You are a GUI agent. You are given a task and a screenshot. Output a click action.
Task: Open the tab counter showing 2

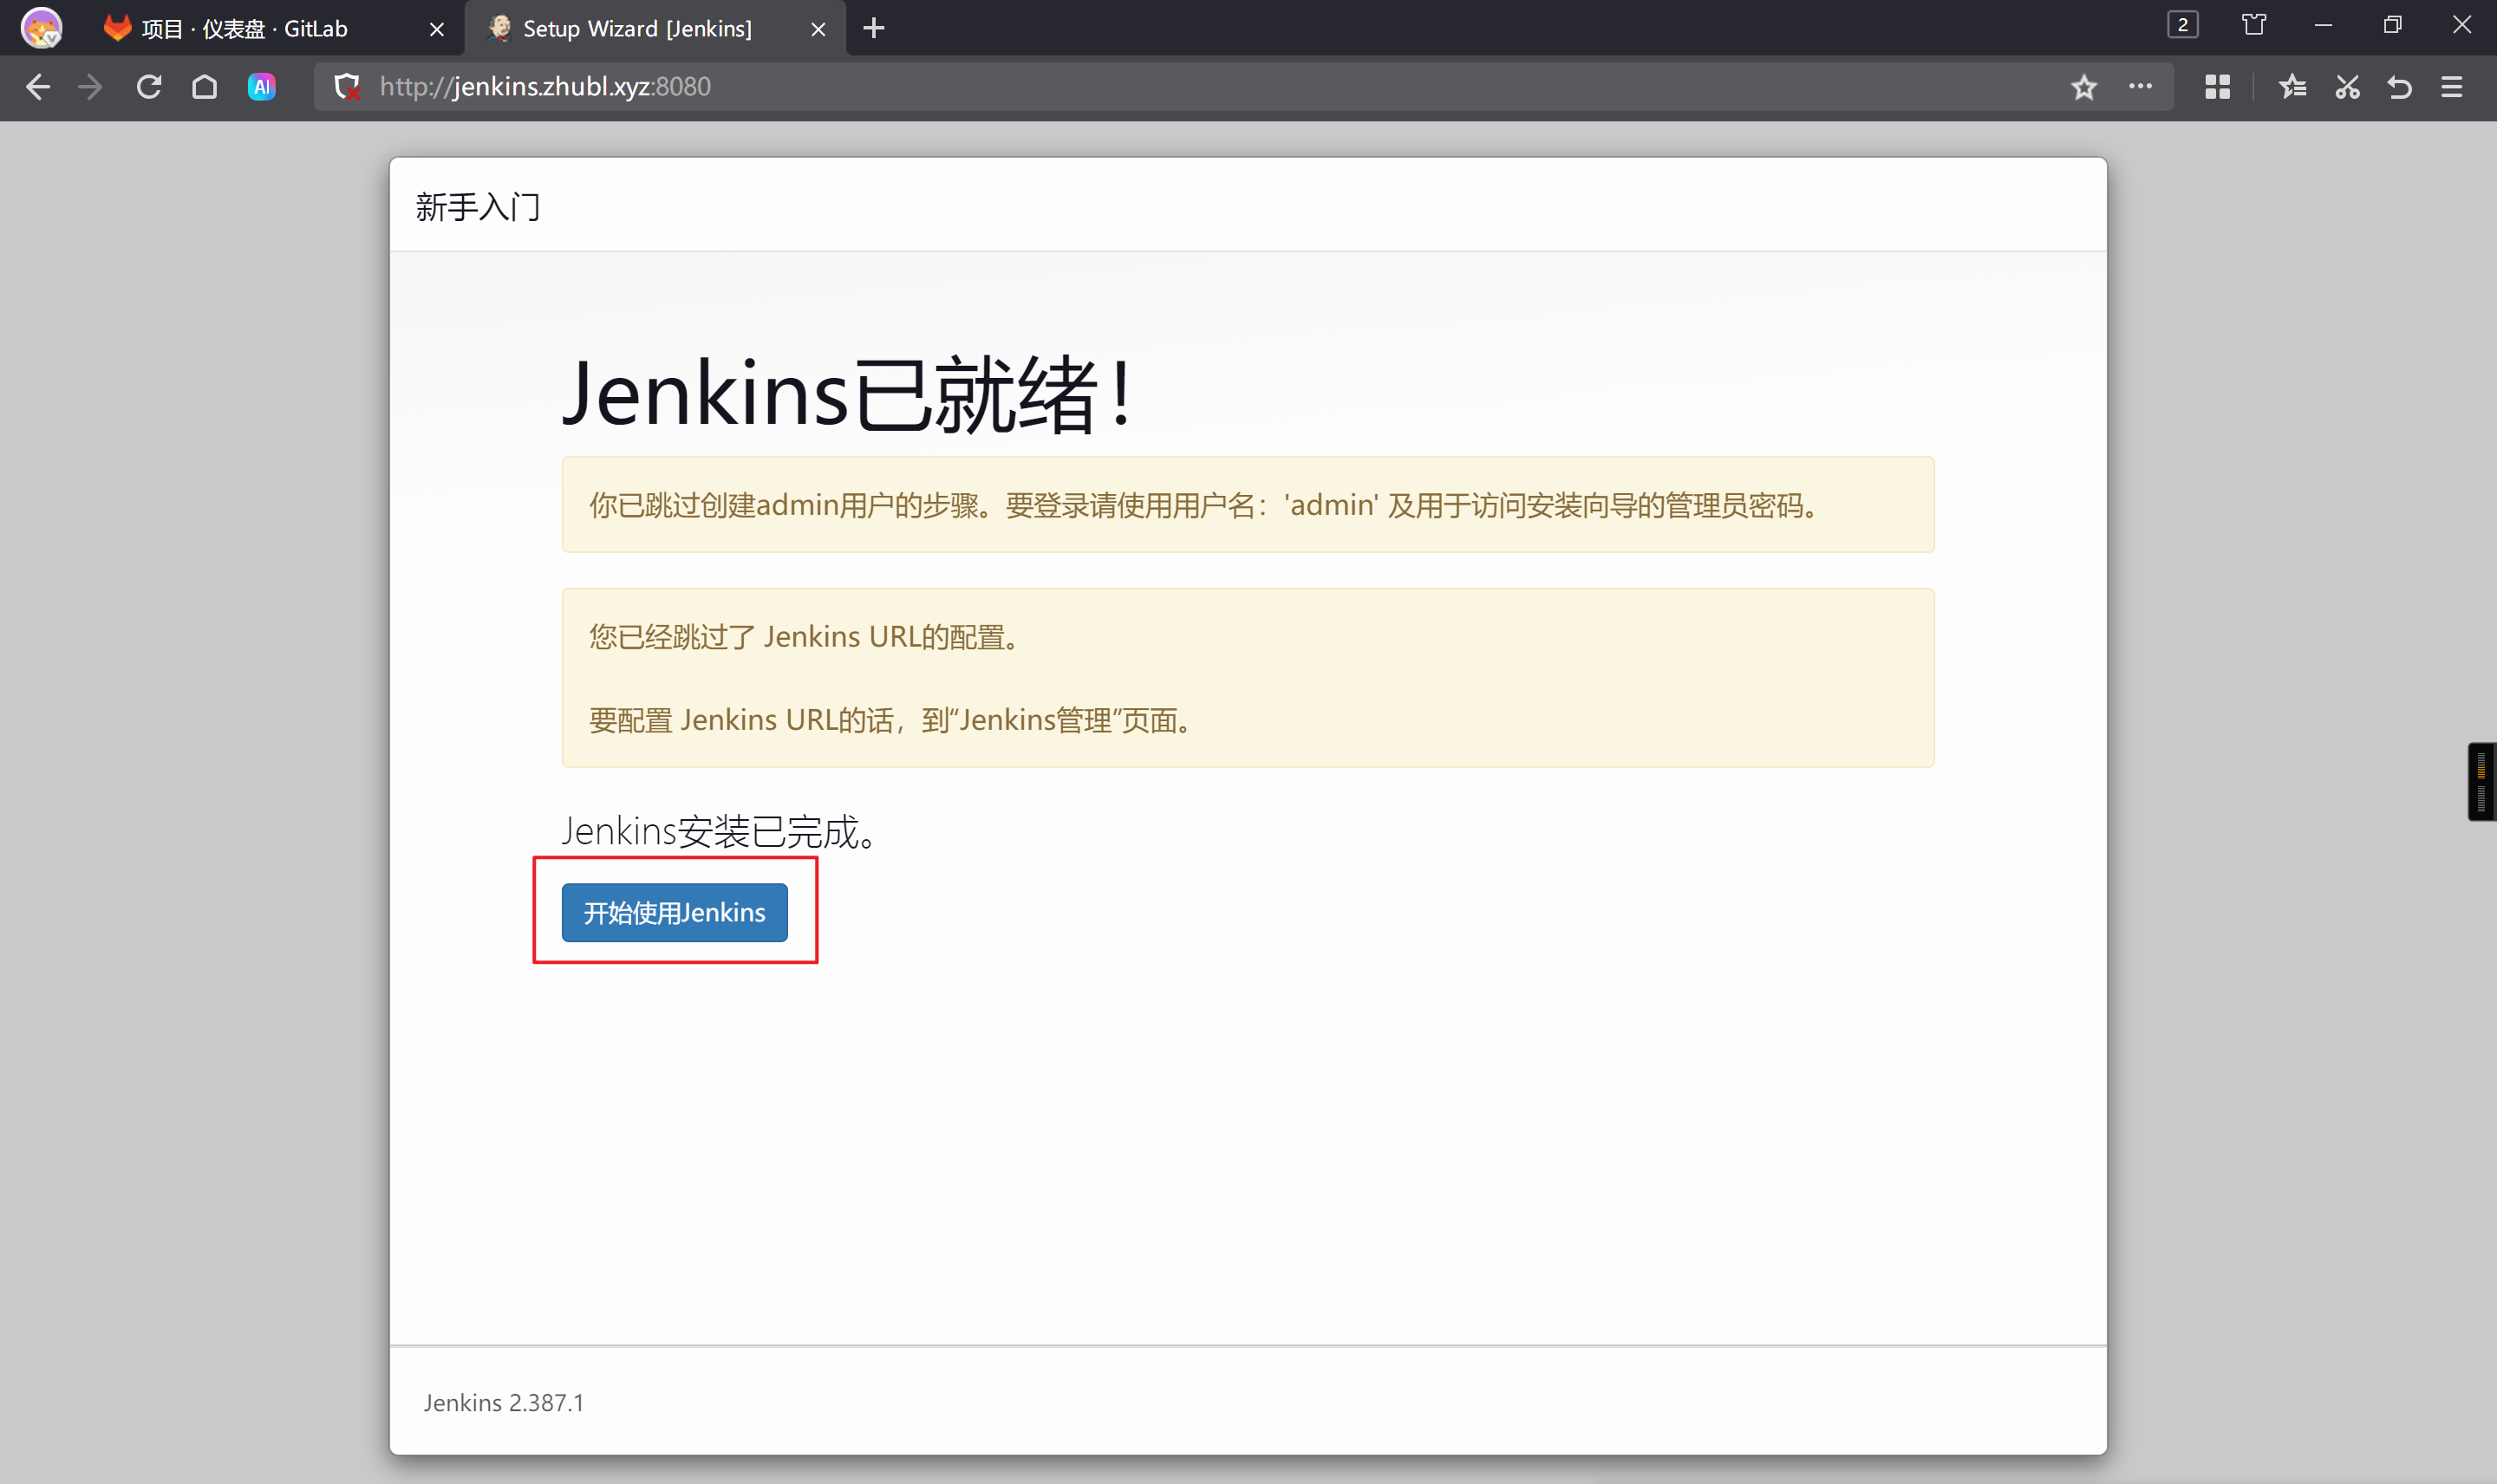click(2183, 25)
